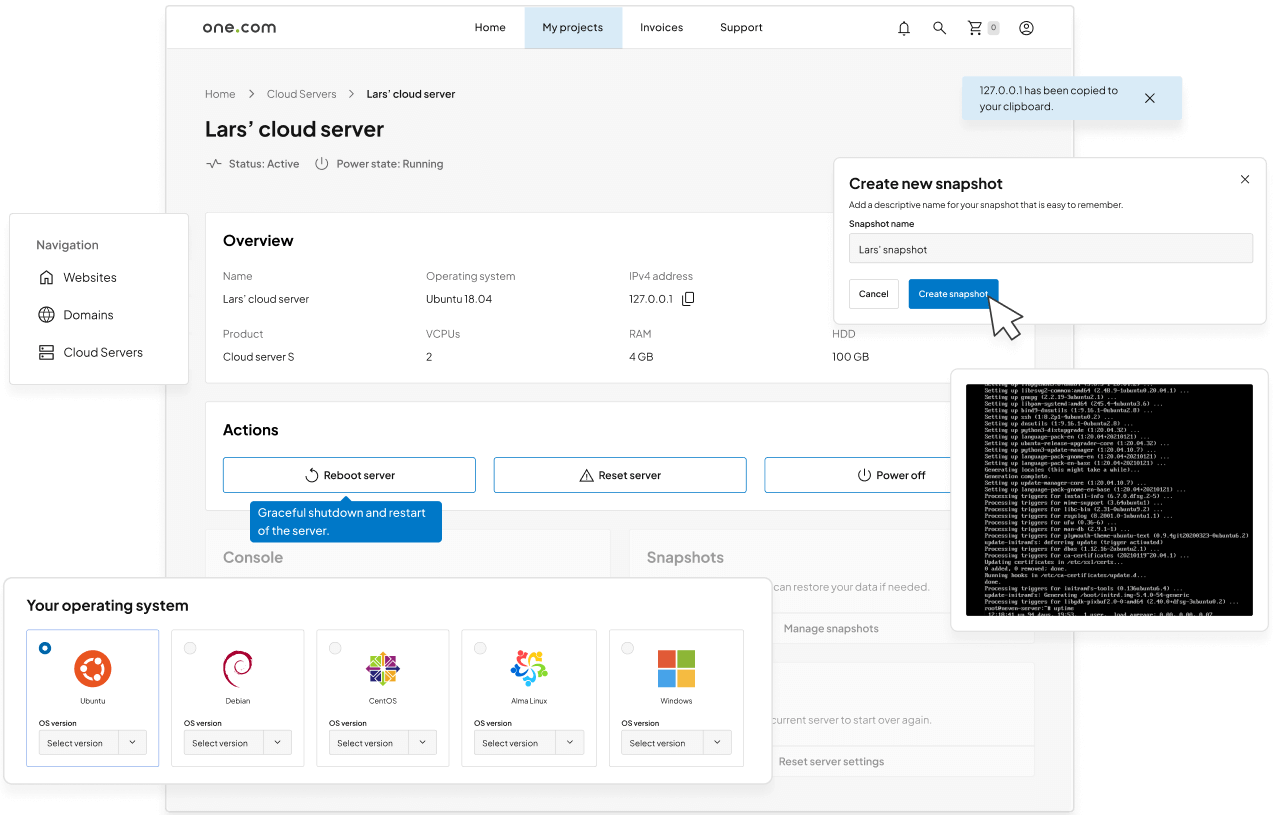Open the My projects tab
This screenshot has height=815, width=1273.
(x=573, y=28)
